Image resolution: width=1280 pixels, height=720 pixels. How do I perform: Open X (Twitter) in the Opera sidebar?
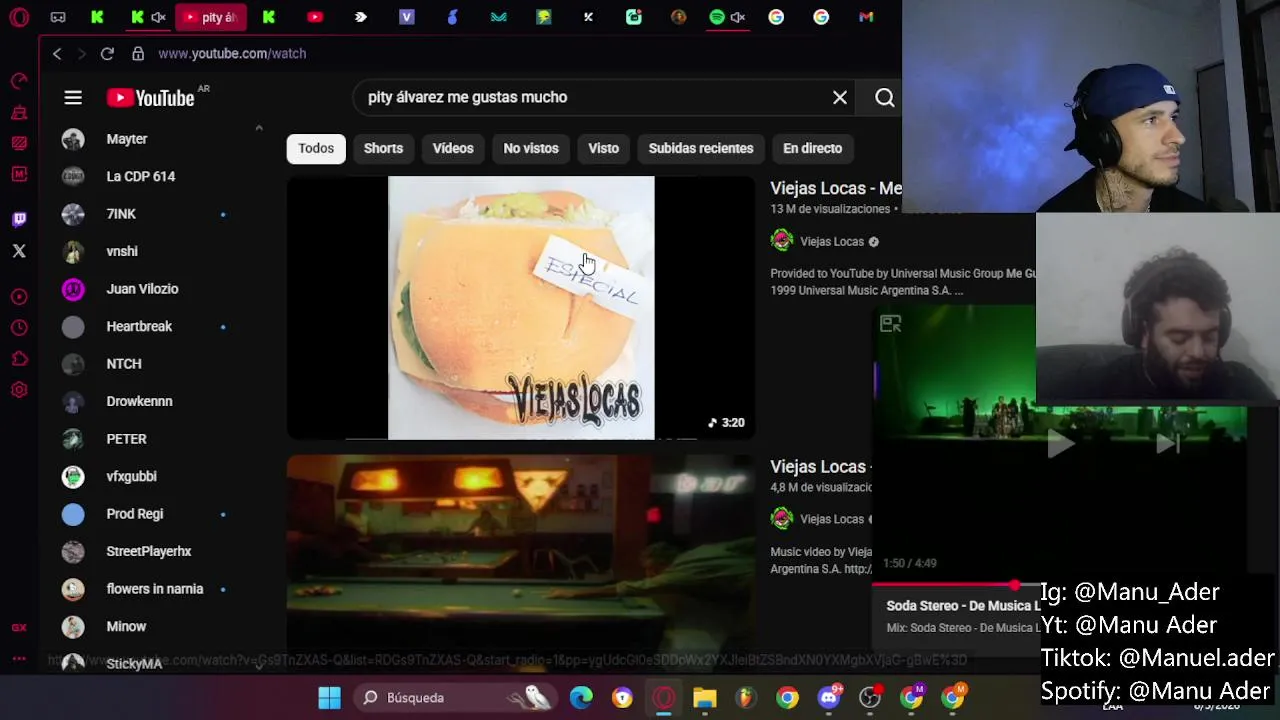(x=19, y=251)
